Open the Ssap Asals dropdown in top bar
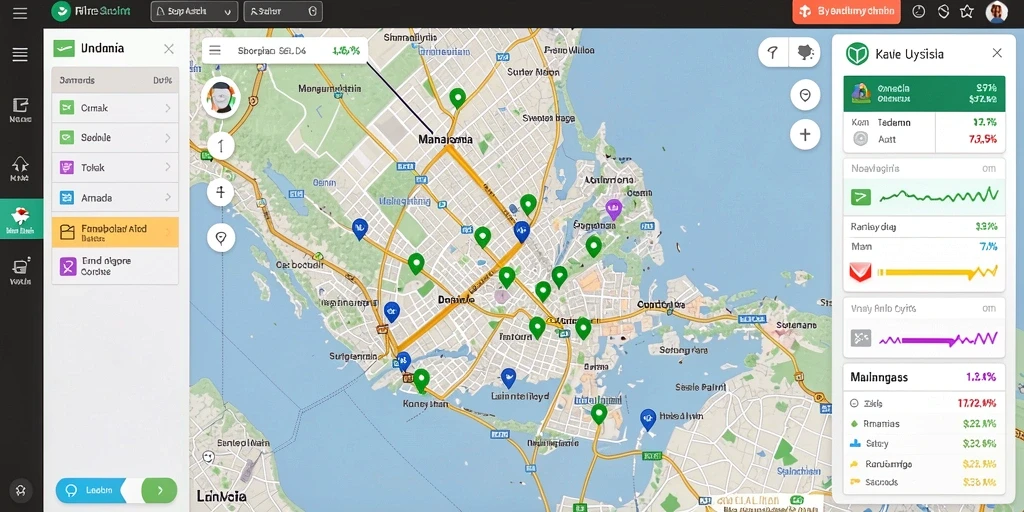Viewport: 1024px width, 512px height. (x=194, y=11)
